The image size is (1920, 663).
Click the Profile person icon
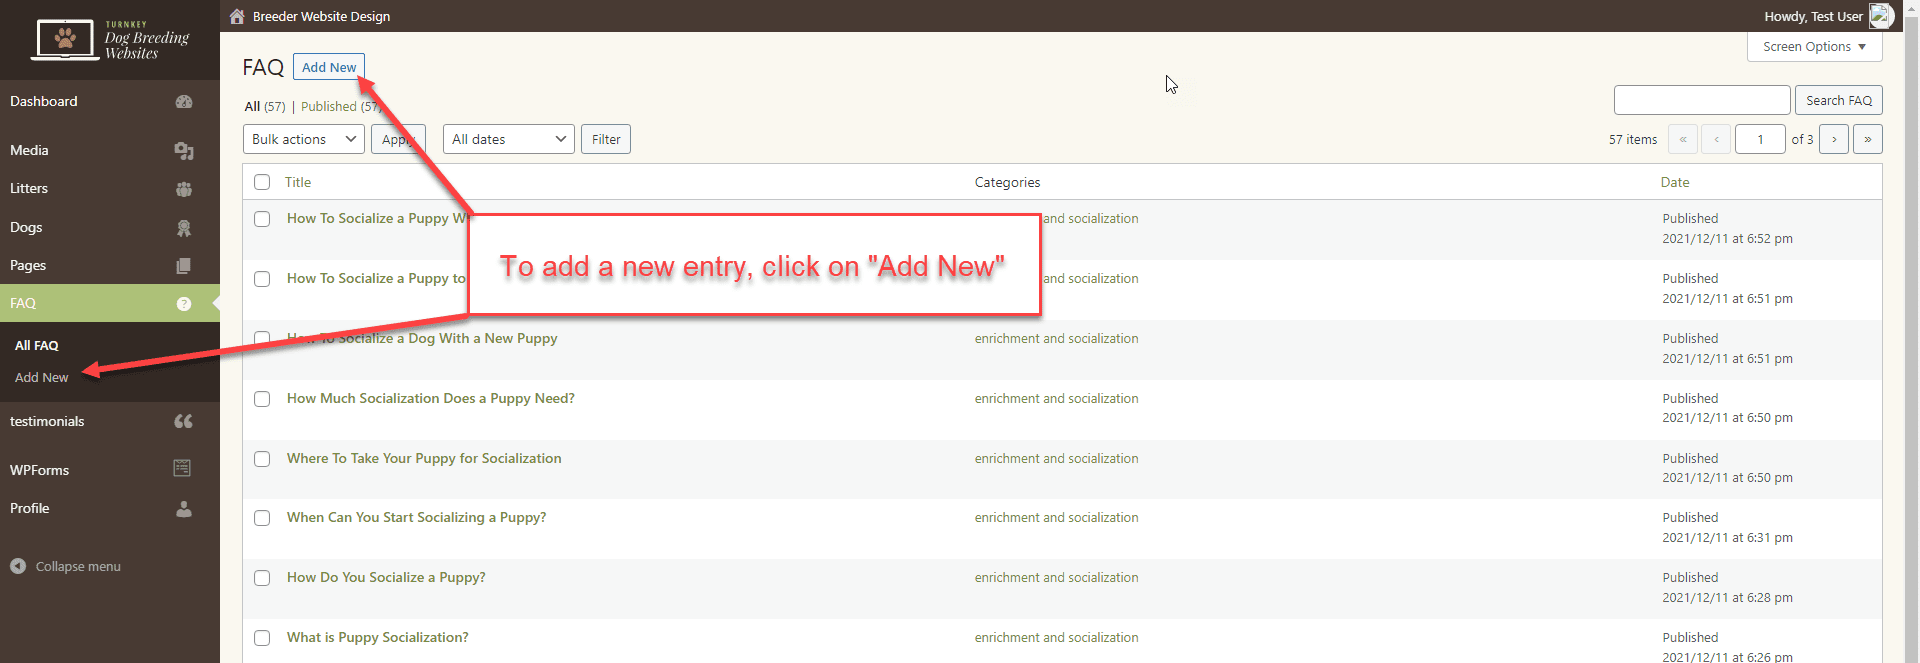pyautogui.click(x=184, y=509)
